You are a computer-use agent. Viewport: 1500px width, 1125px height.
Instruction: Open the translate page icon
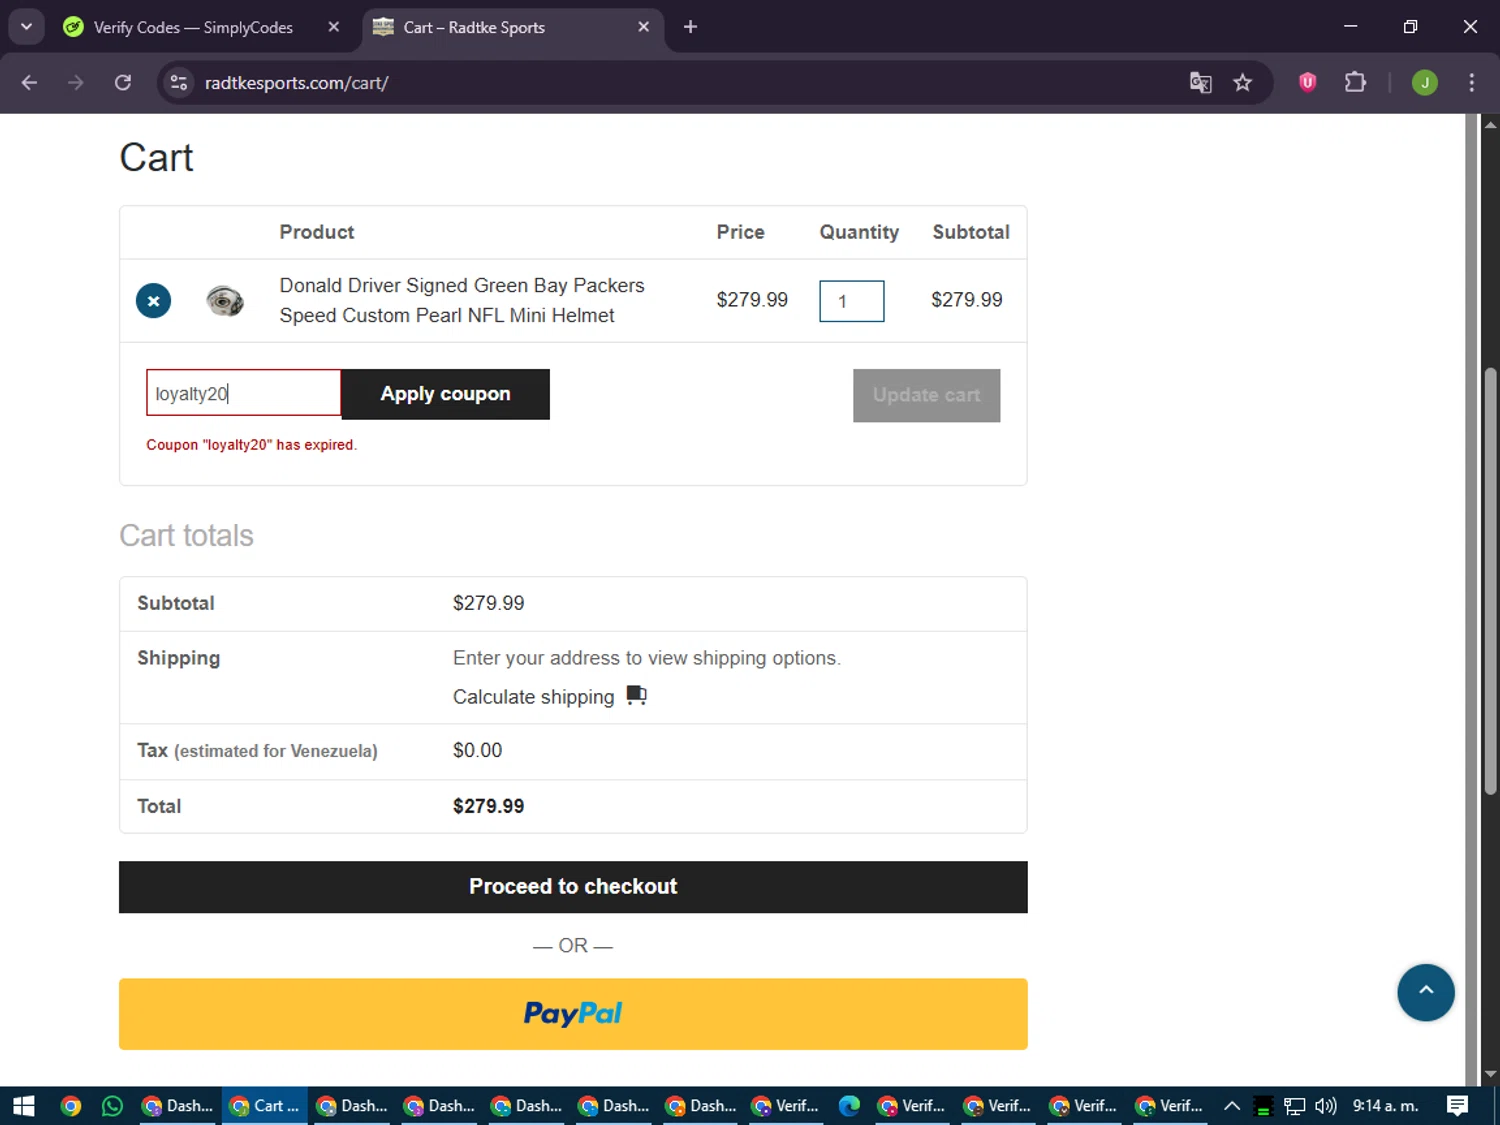[1200, 83]
